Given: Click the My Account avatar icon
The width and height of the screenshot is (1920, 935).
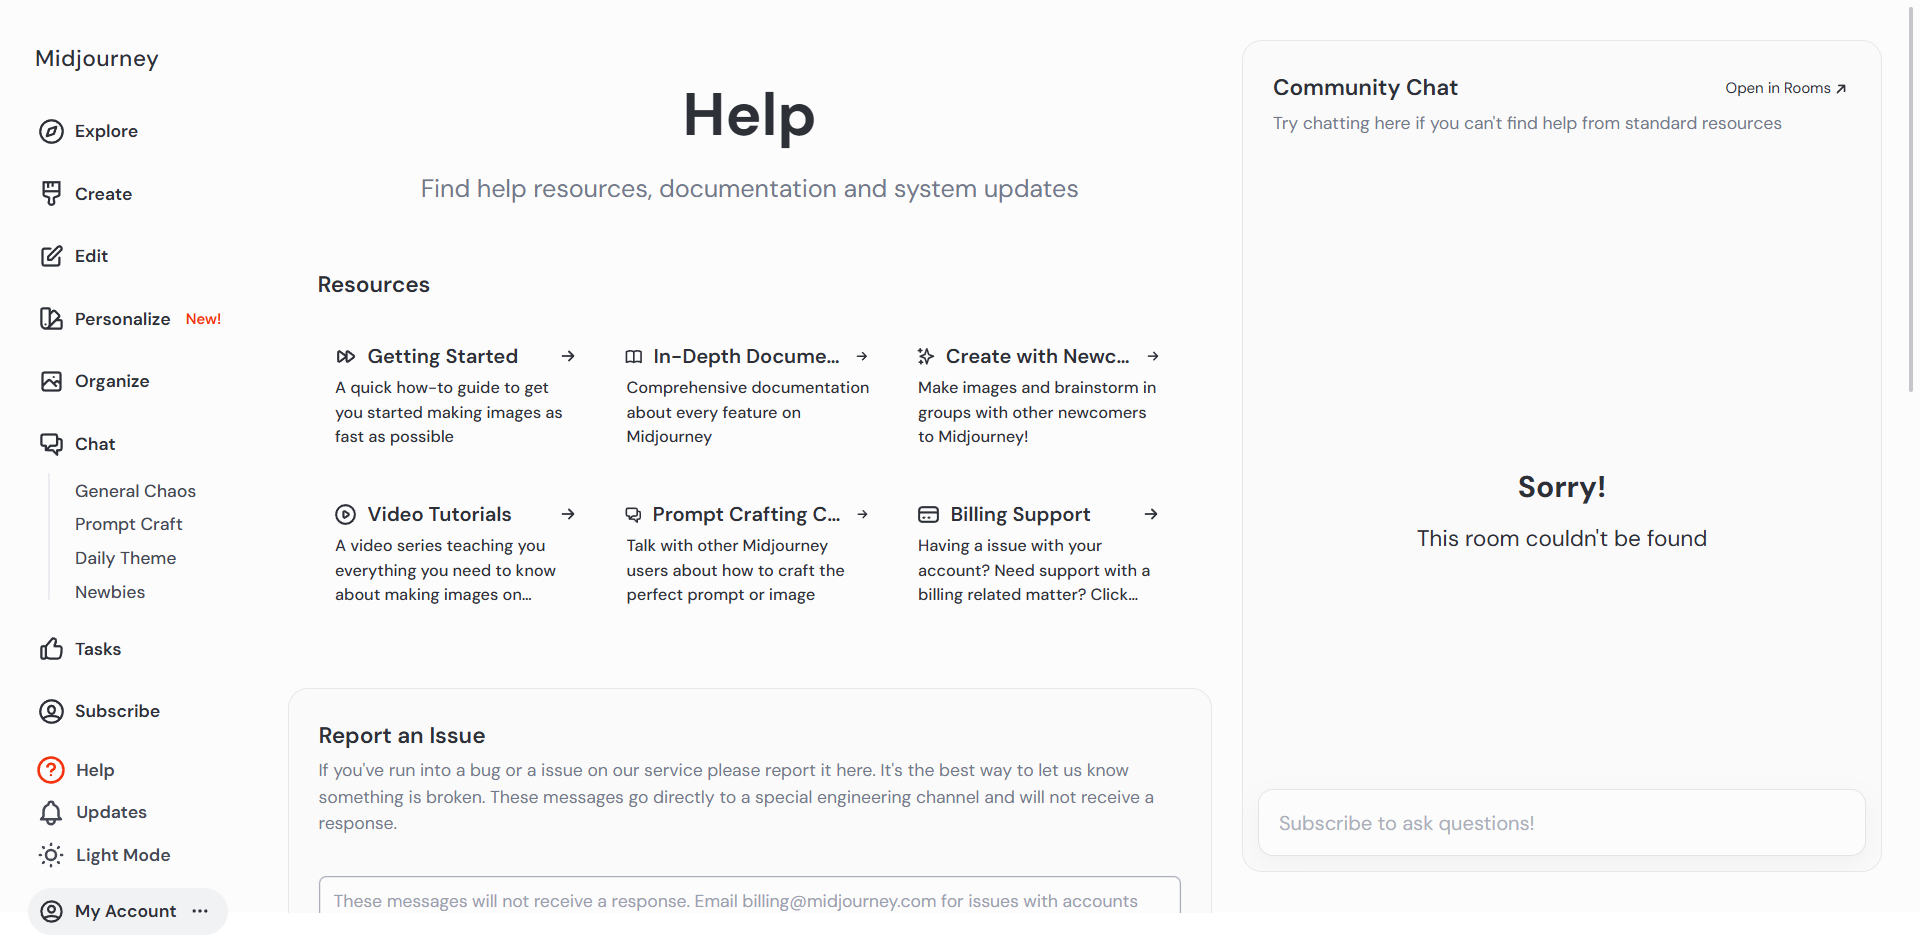Looking at the screenshot, I should coord(51,911).
